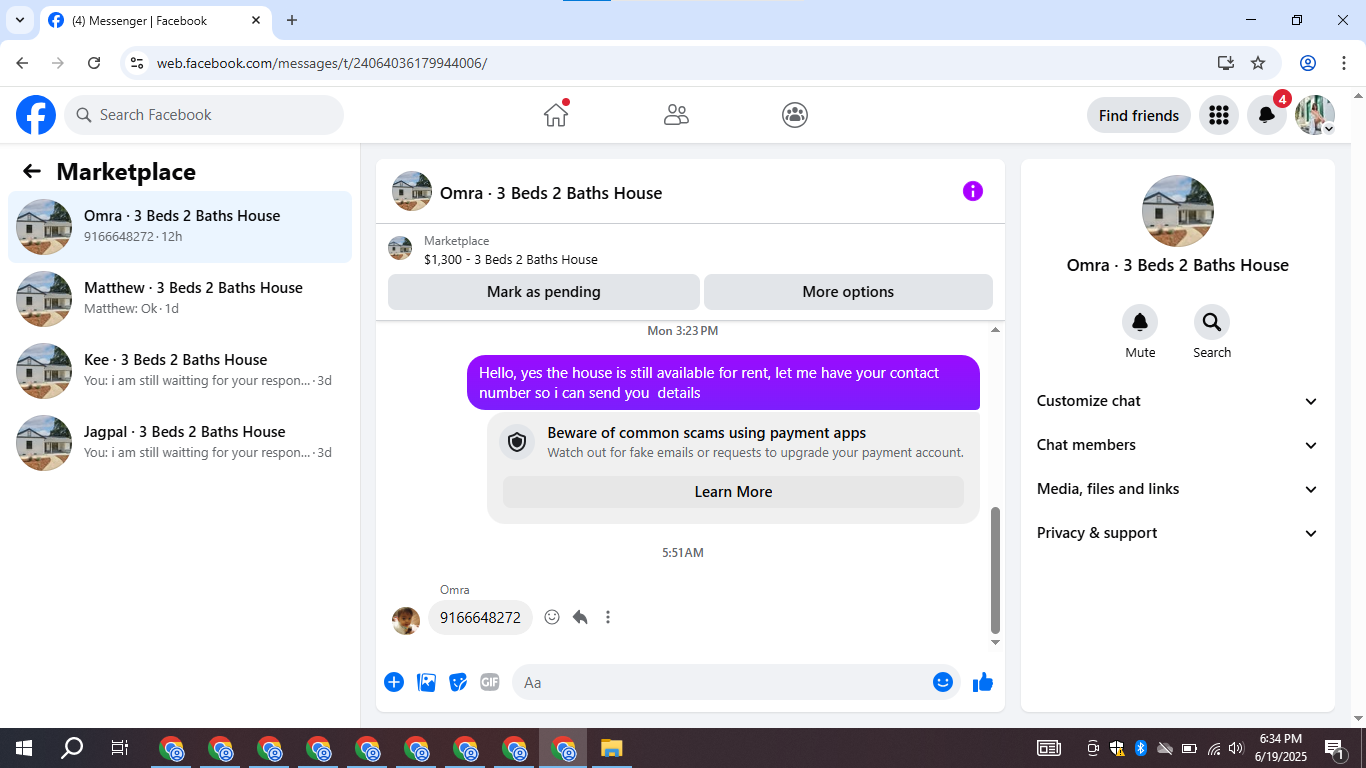
Task: Search in conversation using magnifier icon
Action: tap(1212, 322)
